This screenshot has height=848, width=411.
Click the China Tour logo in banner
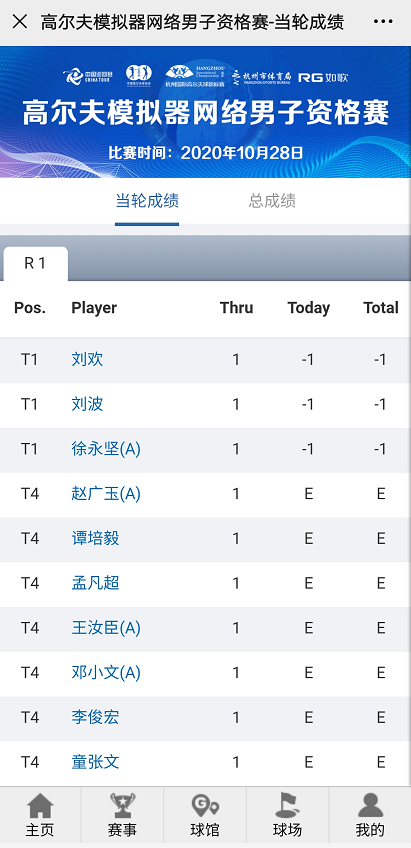click(80, 77)
